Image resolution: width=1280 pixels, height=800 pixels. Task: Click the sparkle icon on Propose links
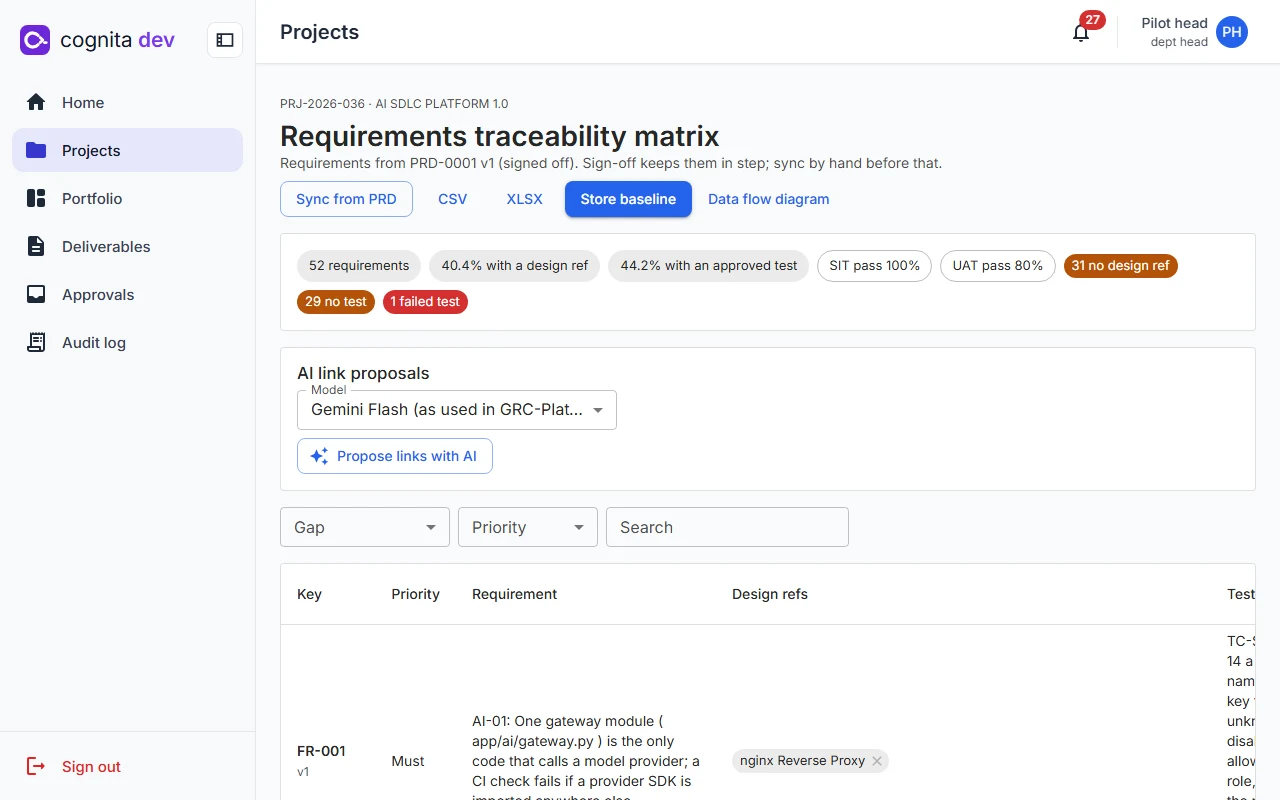(319, 456)
